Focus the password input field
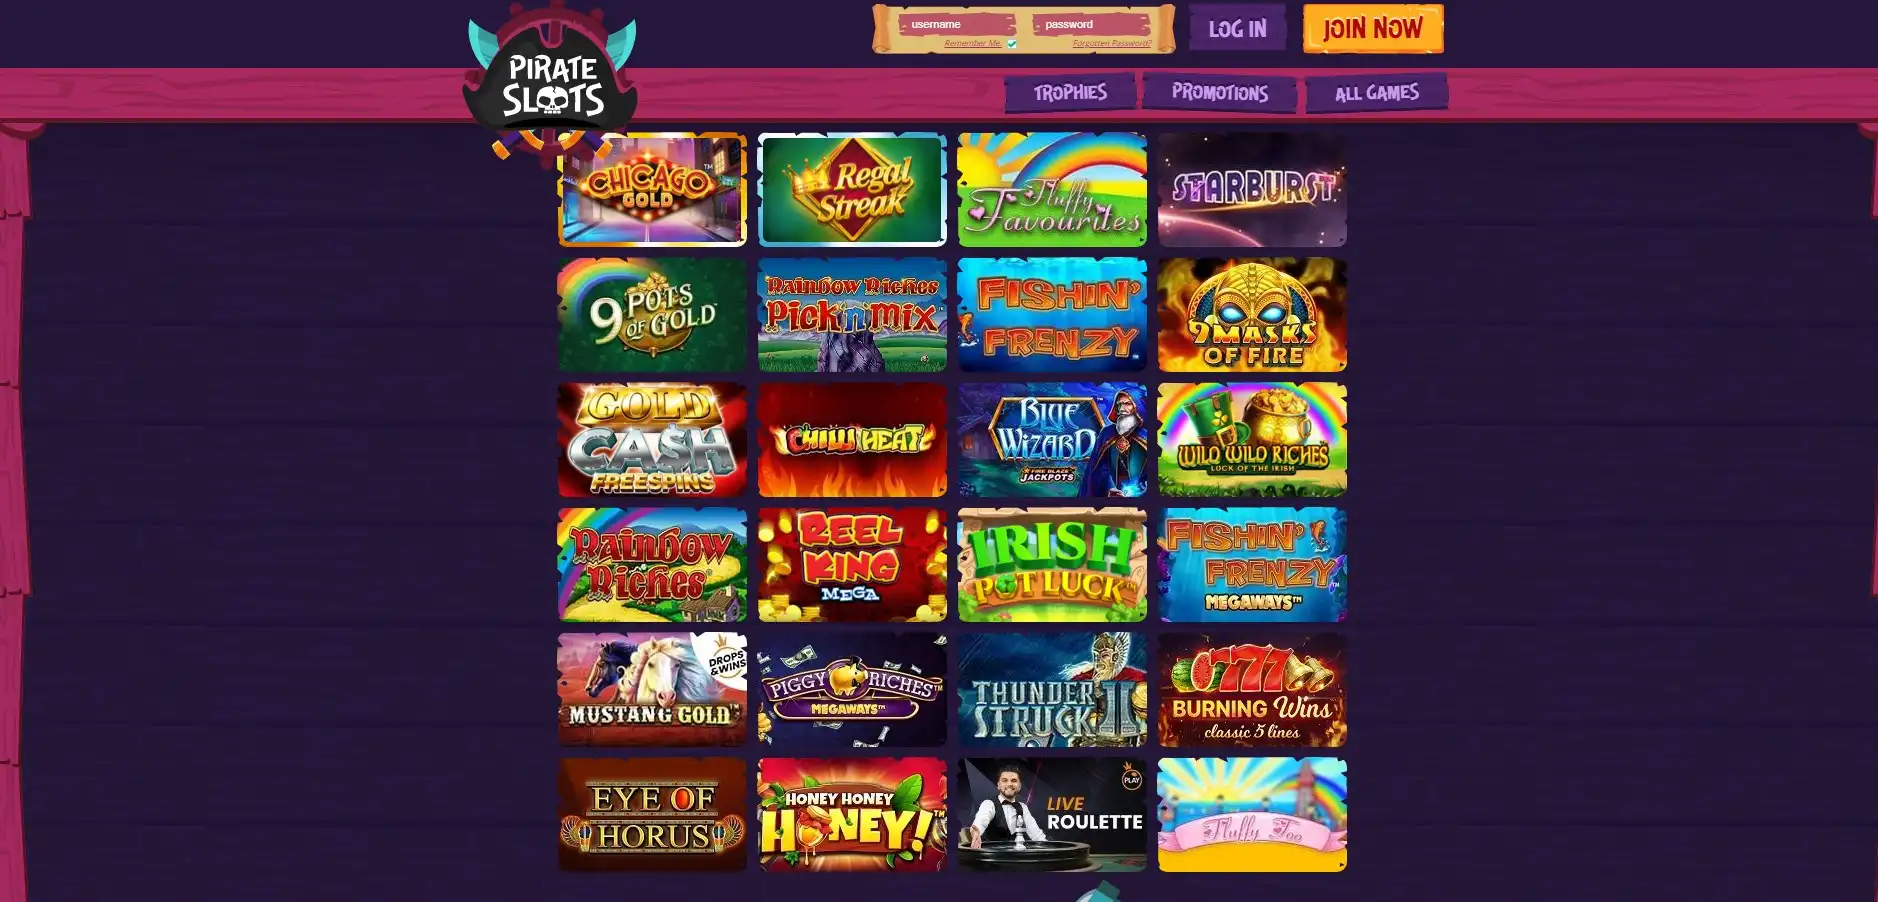 click(x=1091, y=24)
